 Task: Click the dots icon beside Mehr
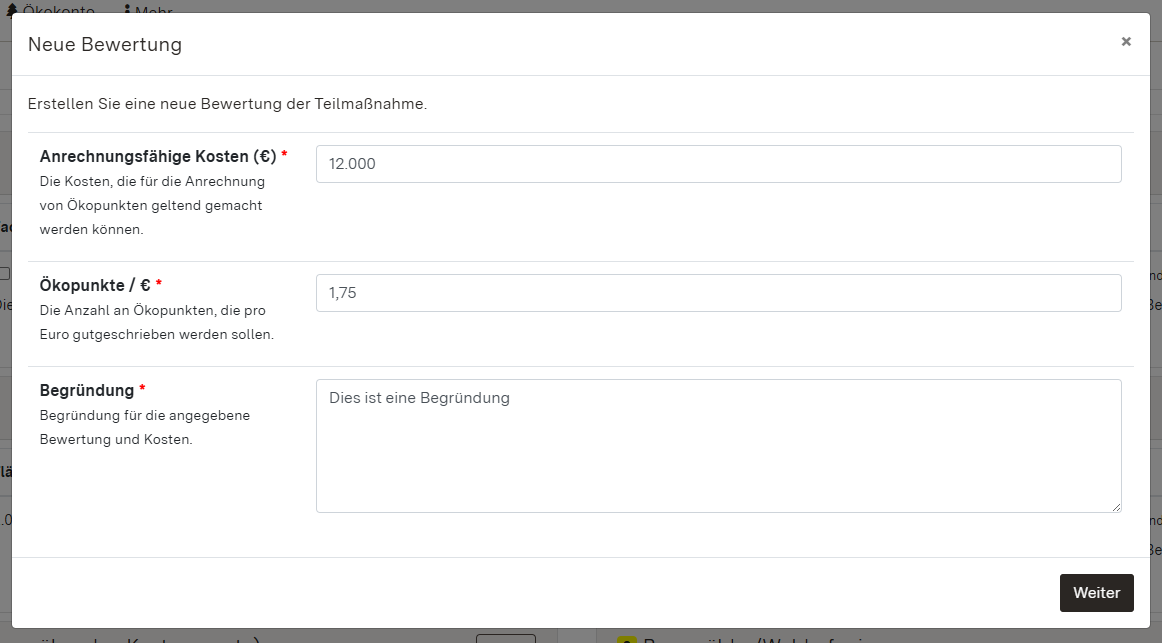pos(127,9)
